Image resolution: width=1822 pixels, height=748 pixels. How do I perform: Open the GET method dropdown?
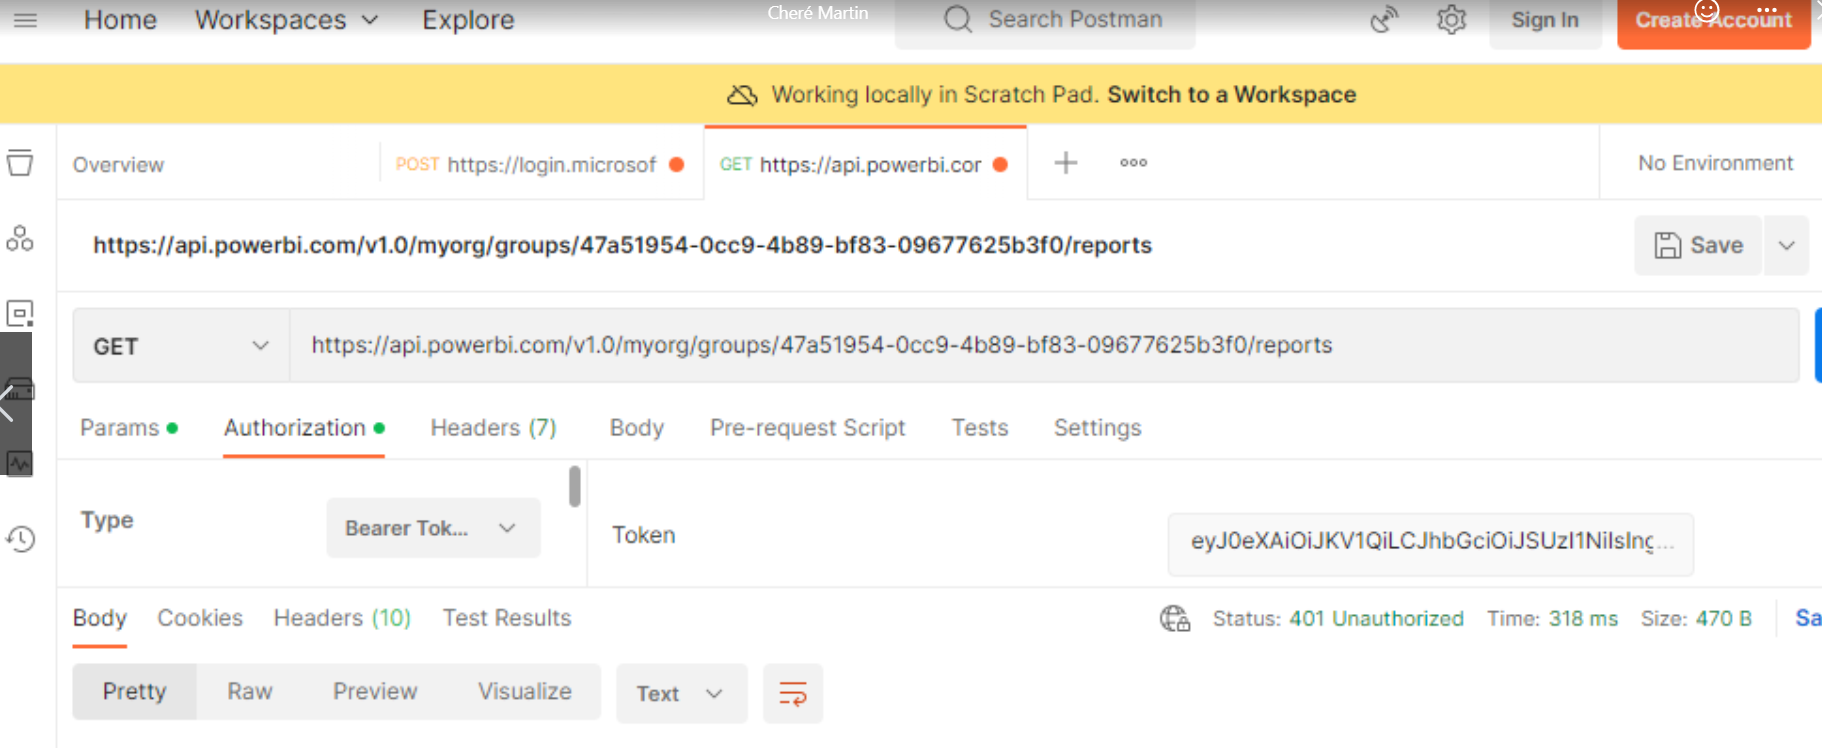point(181,346)
